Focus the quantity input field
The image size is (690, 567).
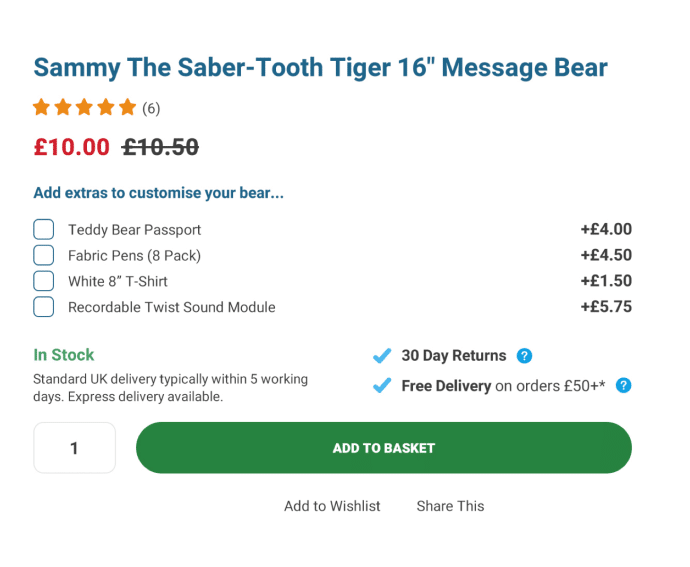pyautogui.click(x=74, y=448)
